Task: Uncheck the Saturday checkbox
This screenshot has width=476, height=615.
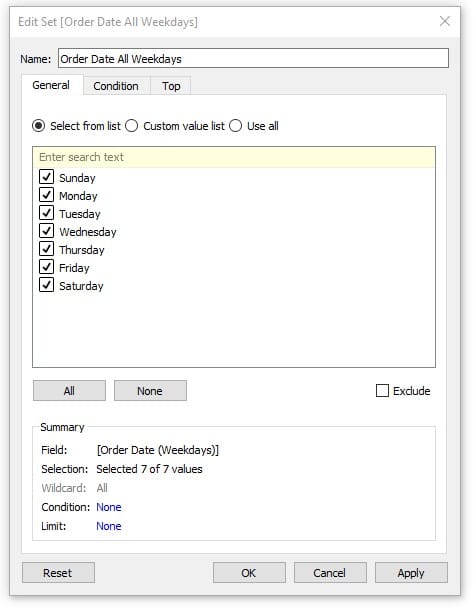Action: (x=46, y=285)
